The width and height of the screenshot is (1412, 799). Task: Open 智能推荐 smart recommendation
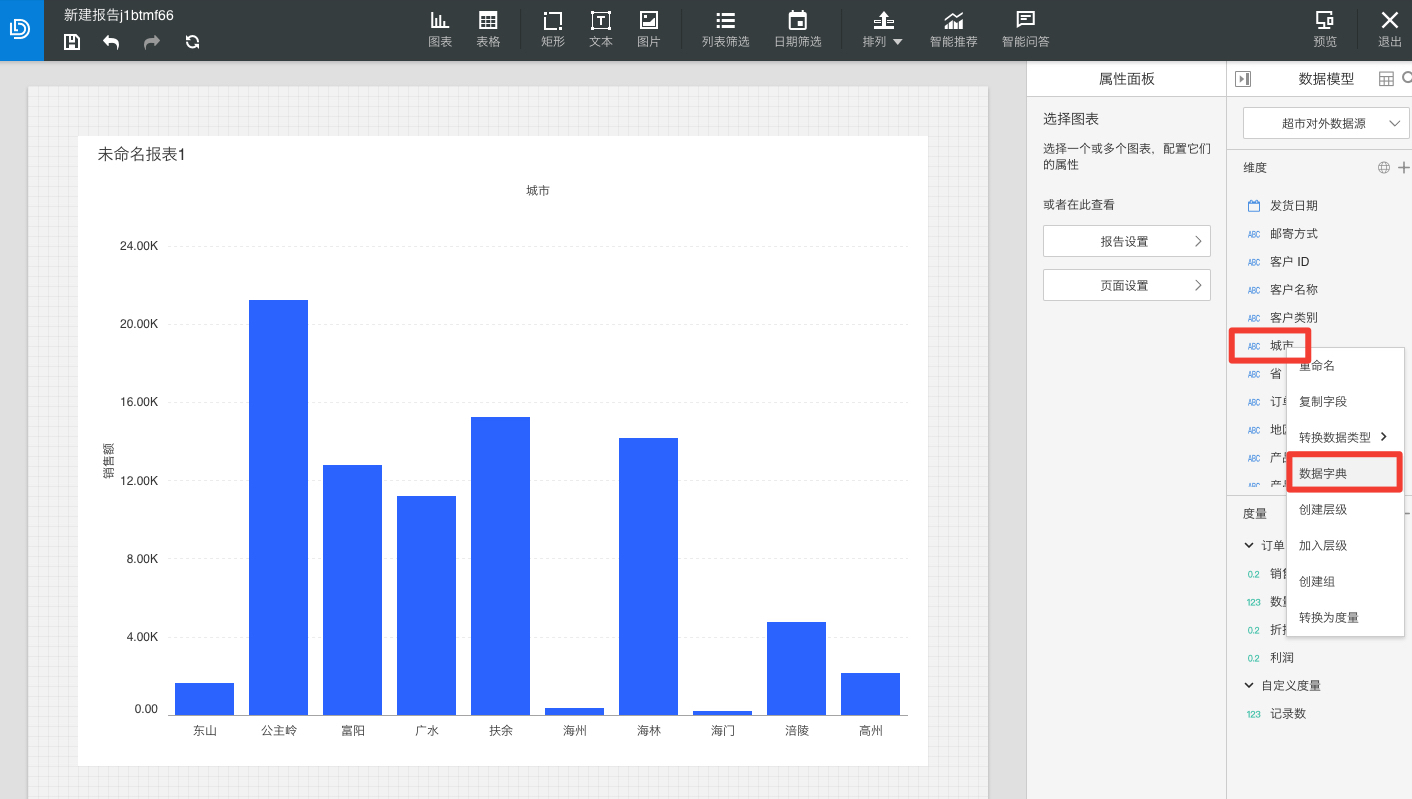[954, 30]
